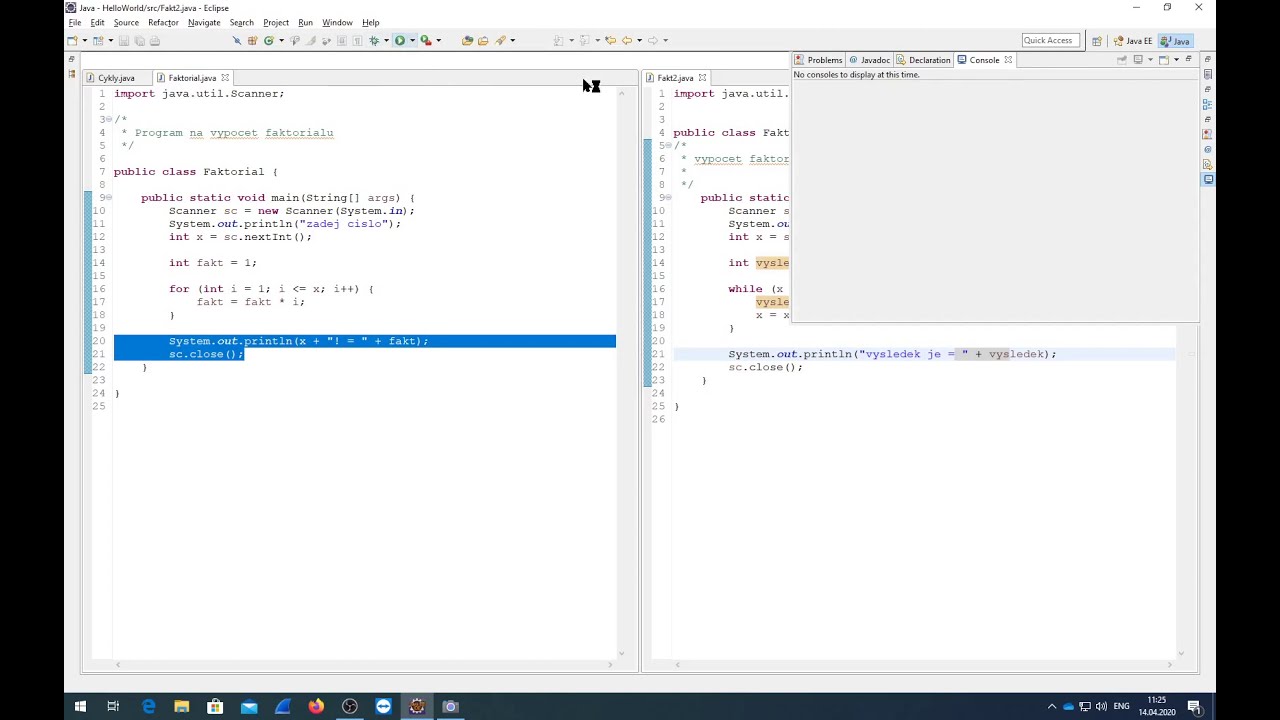Click the Forward navigation arrow
1280x720 pixels.
coord(652,40)
